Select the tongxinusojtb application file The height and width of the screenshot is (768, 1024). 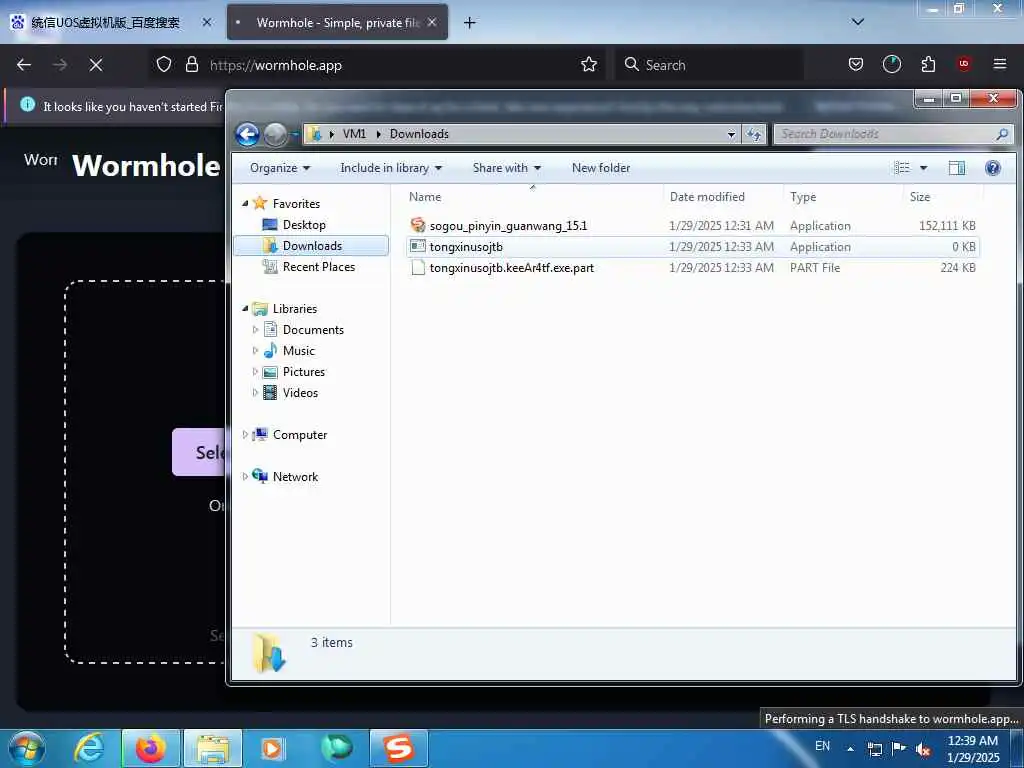point(466,247)
